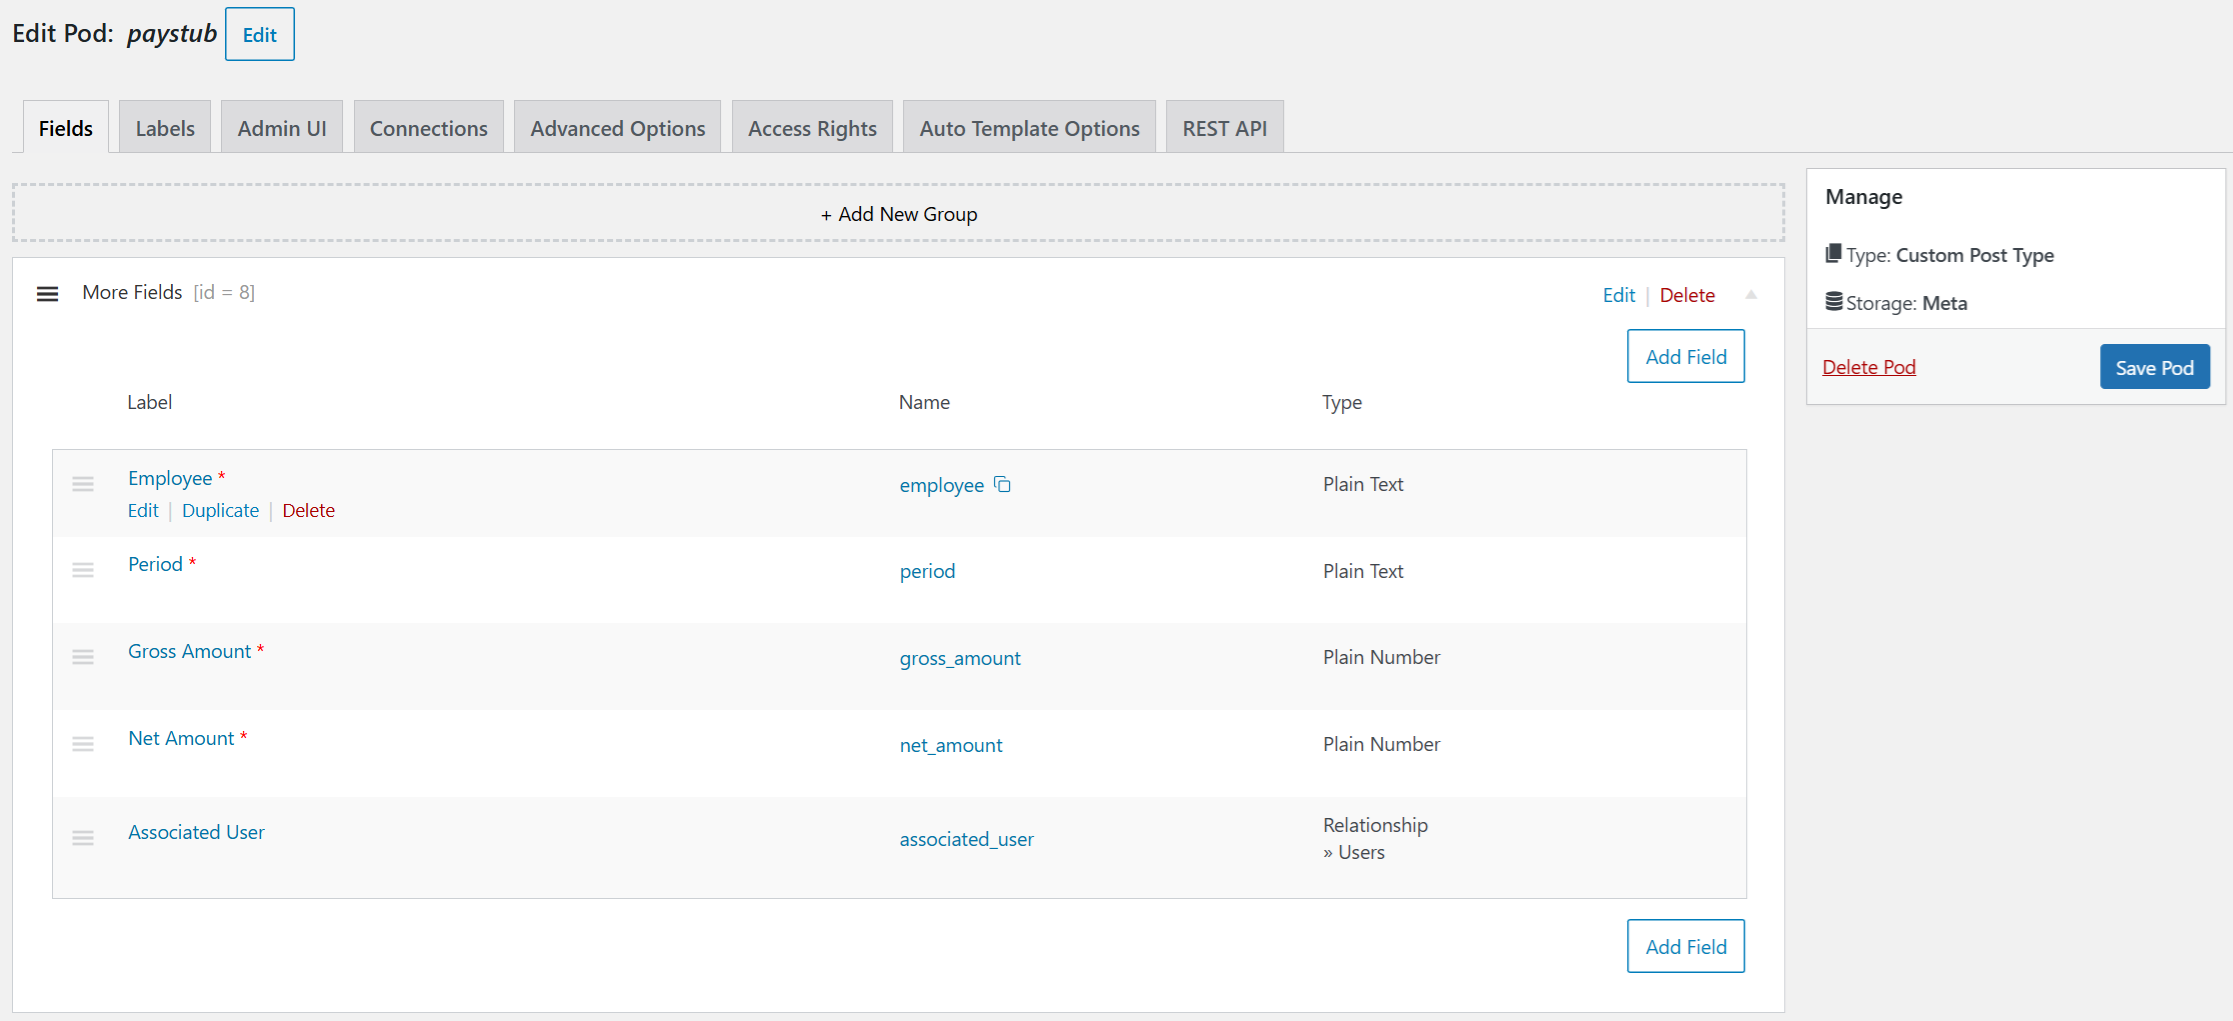2233x1021 pixels.
Task: Switch to the Labels tab
Action: (165, 128)
